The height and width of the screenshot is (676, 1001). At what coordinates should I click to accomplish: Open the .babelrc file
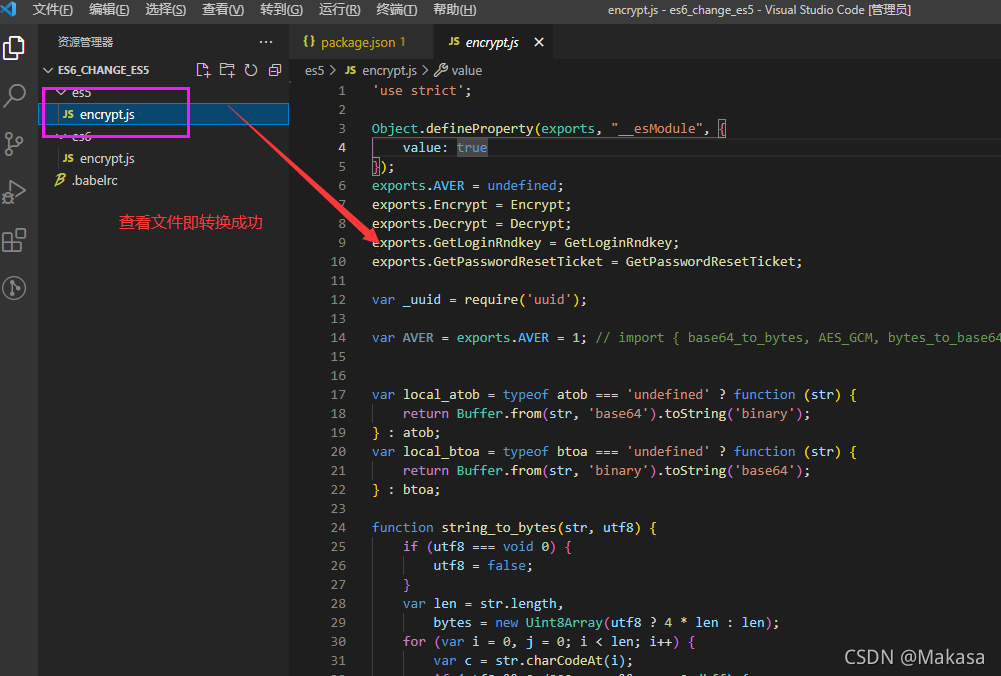[163, 180]
